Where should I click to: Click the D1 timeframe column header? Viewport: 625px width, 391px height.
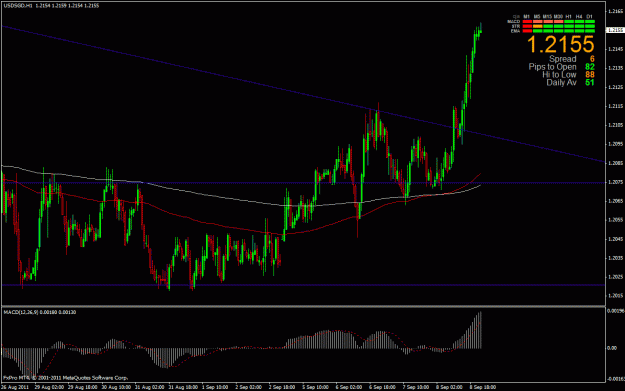[589, 17]
